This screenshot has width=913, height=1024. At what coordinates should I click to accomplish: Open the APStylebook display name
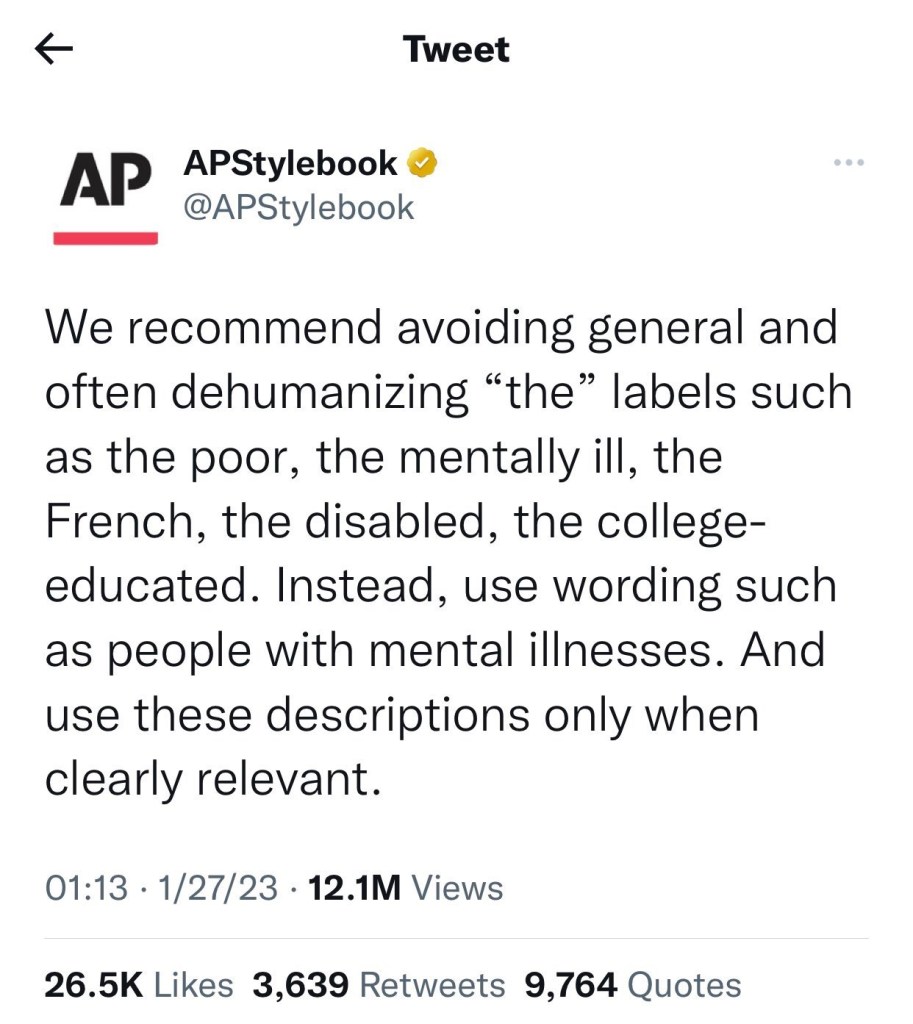pyautogui.click(x=291, y=162)
